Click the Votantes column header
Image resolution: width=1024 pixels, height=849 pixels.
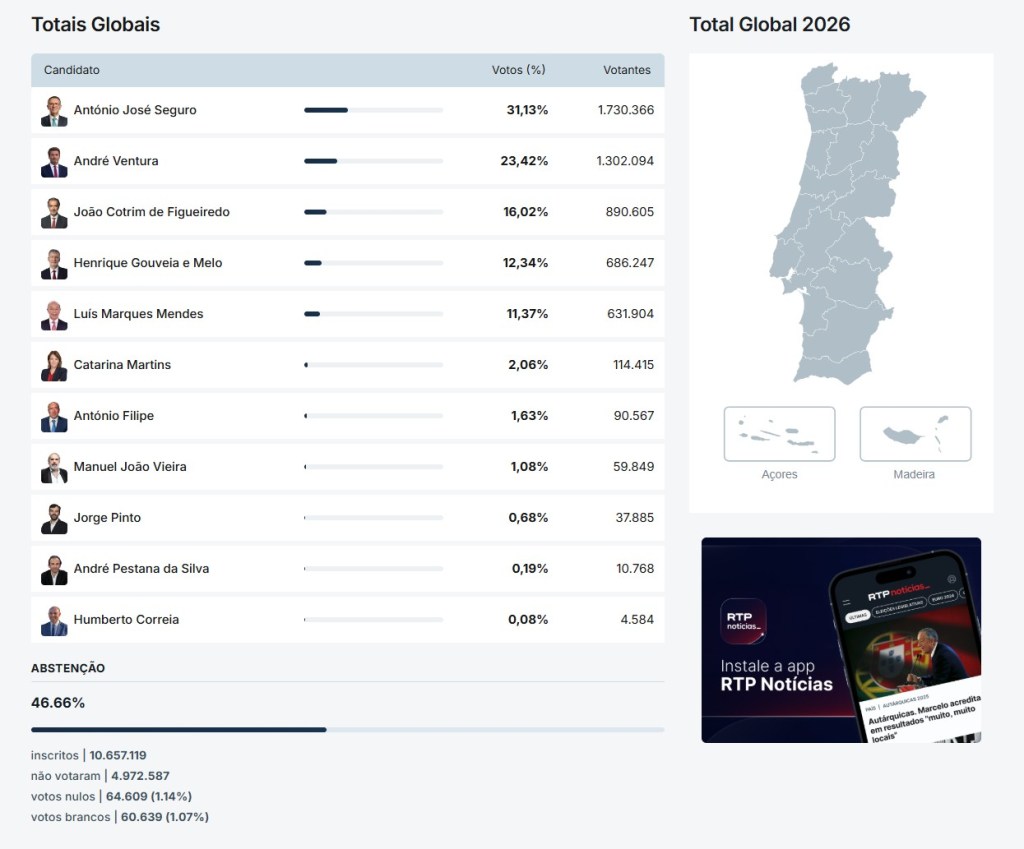627,70
